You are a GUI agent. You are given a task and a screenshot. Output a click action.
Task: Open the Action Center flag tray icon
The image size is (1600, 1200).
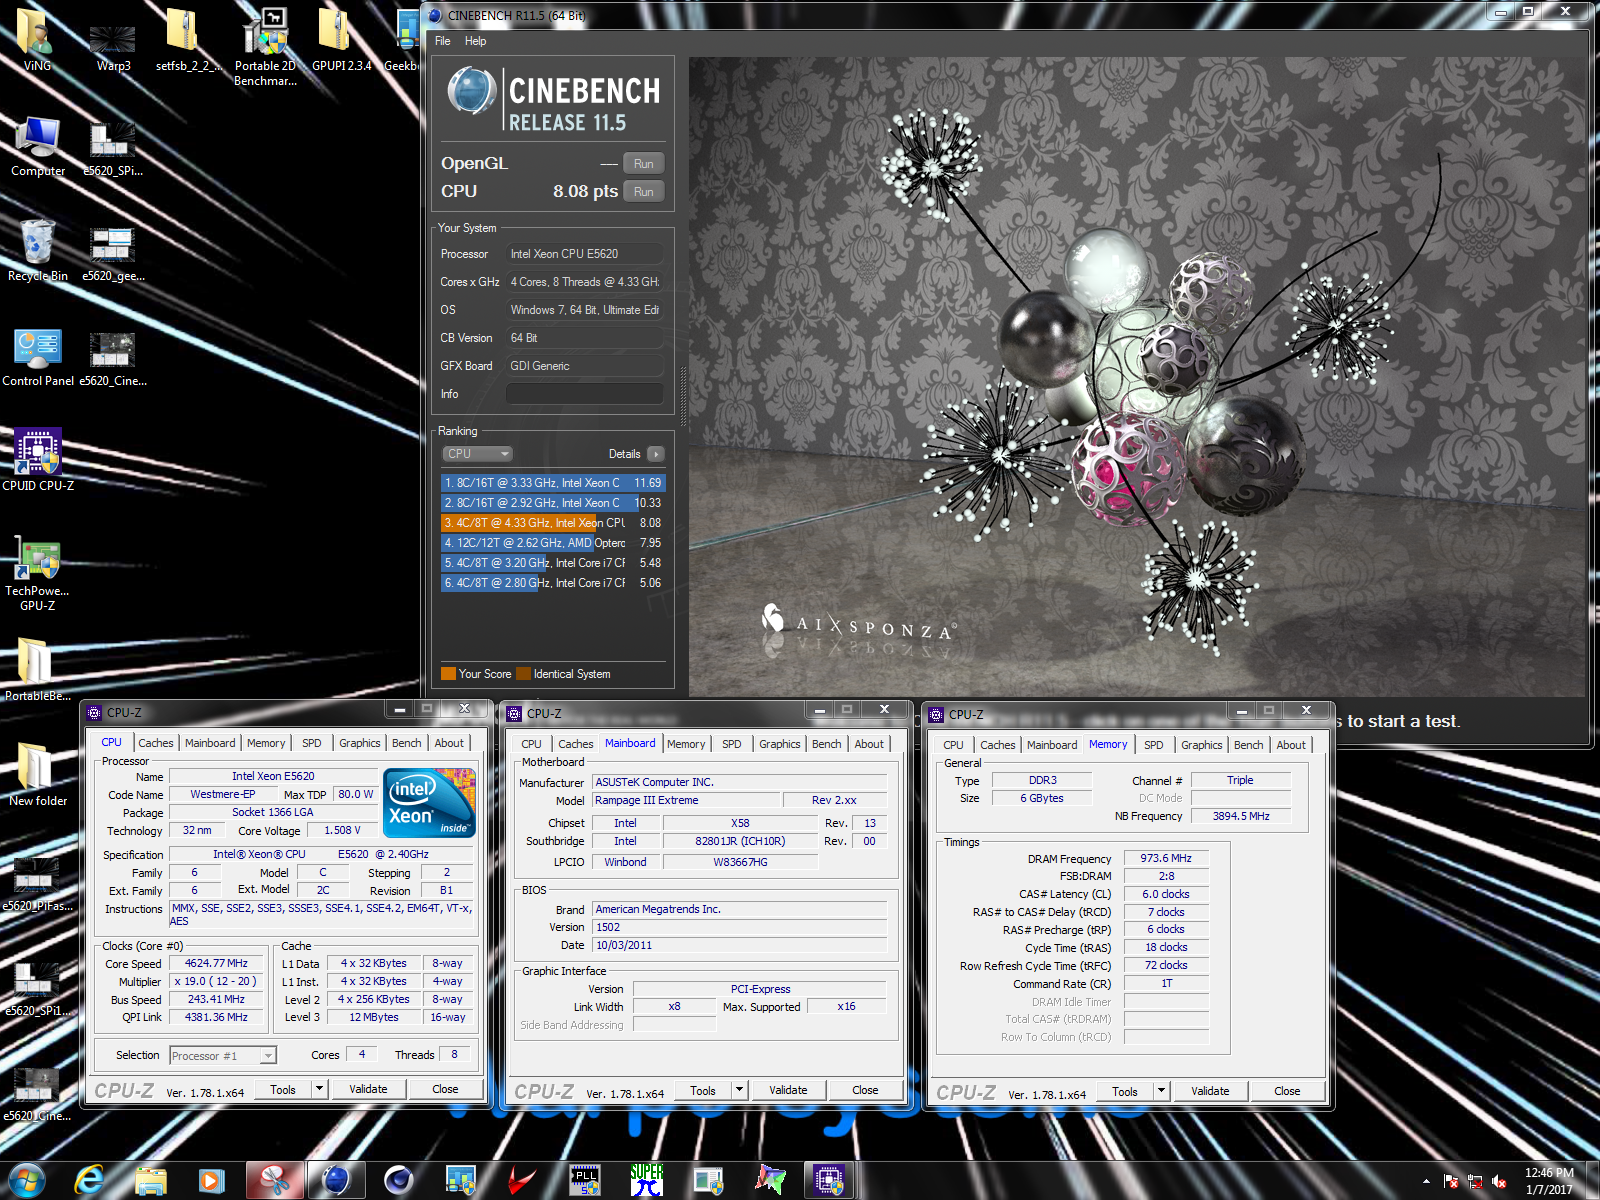pos(1450,1181)
